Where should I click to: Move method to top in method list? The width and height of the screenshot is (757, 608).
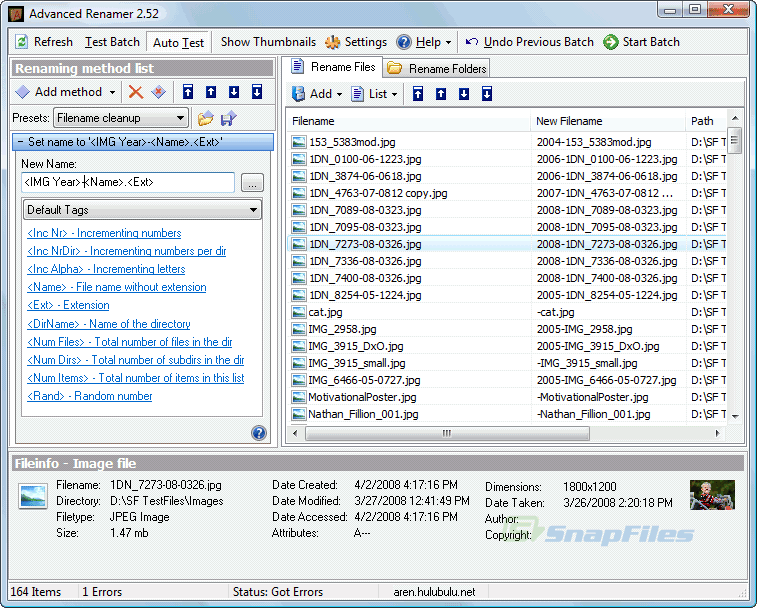[188, 92]
